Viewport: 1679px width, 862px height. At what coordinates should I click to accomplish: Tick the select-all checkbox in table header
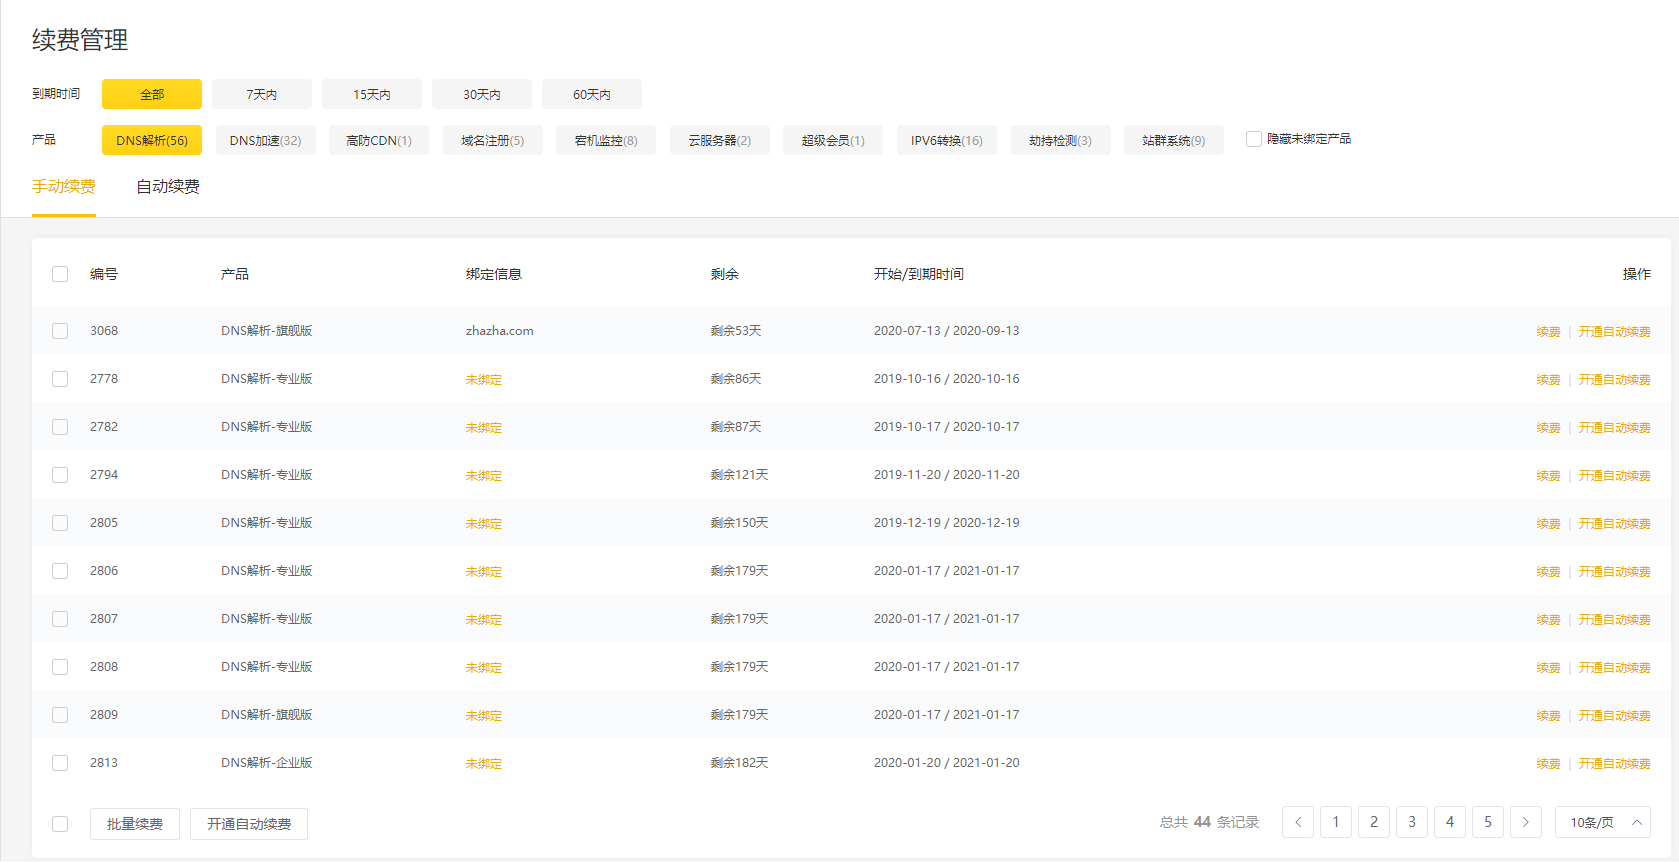[x=60, y=274]
